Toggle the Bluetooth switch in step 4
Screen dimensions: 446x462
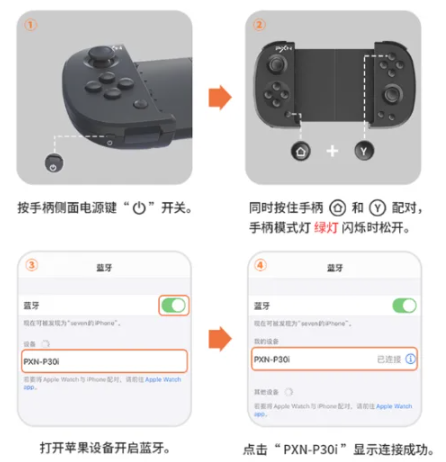(x=404, y=305)
